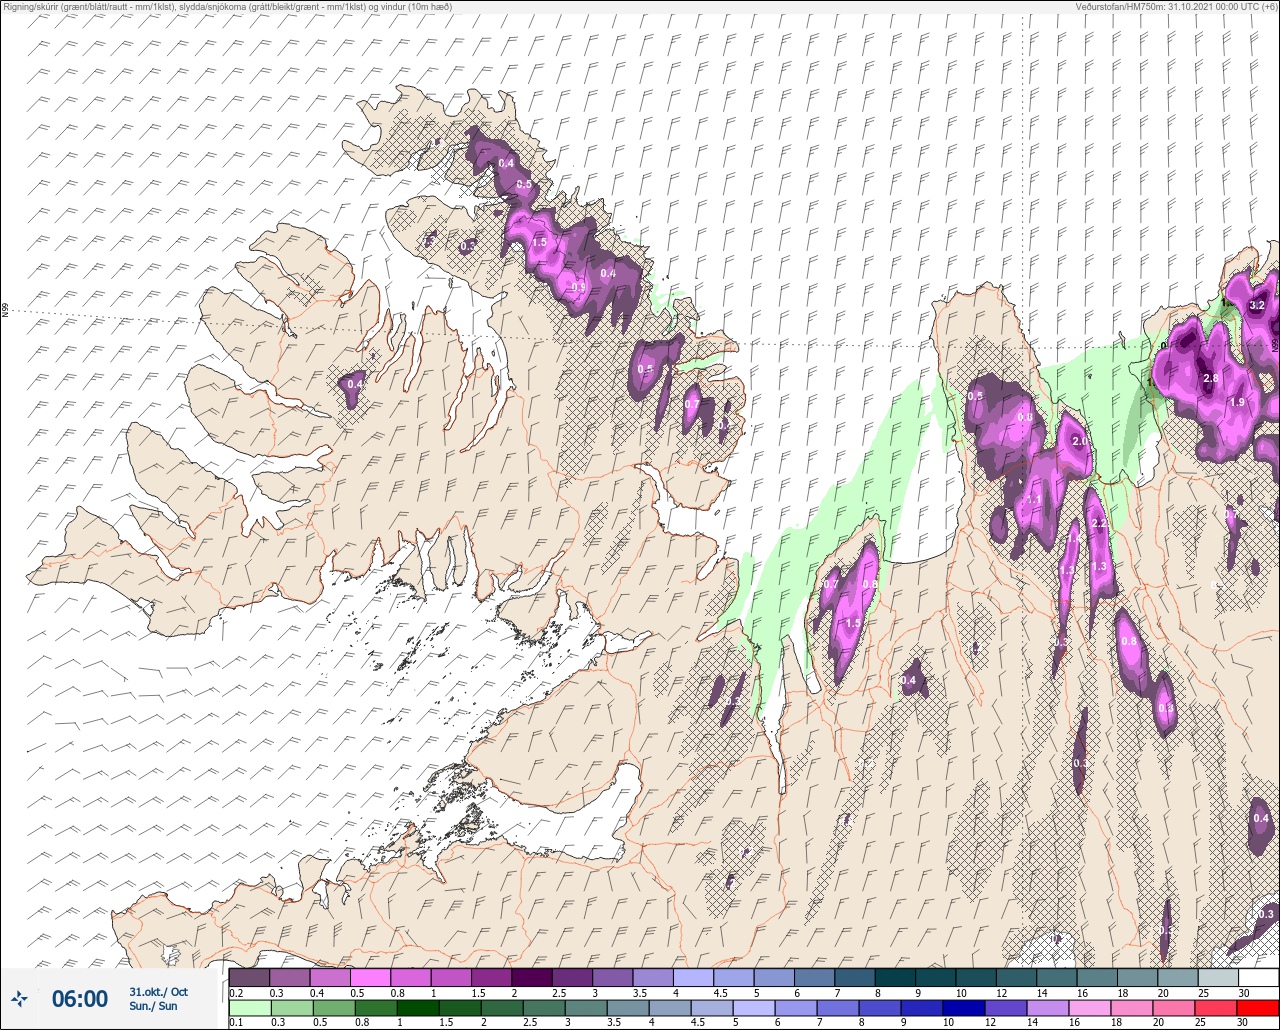Click the 2.0 precipitation value on the map
The image size is (1280, 1030).
click(x=1080, y=442)
